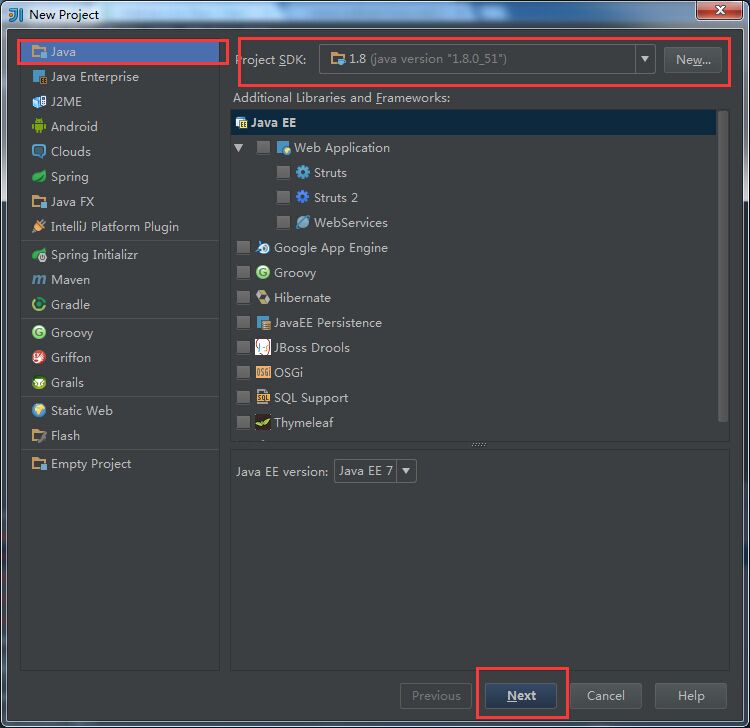Click the Grails icon
This screenshot has height=728, width=750.
(39, 383)
